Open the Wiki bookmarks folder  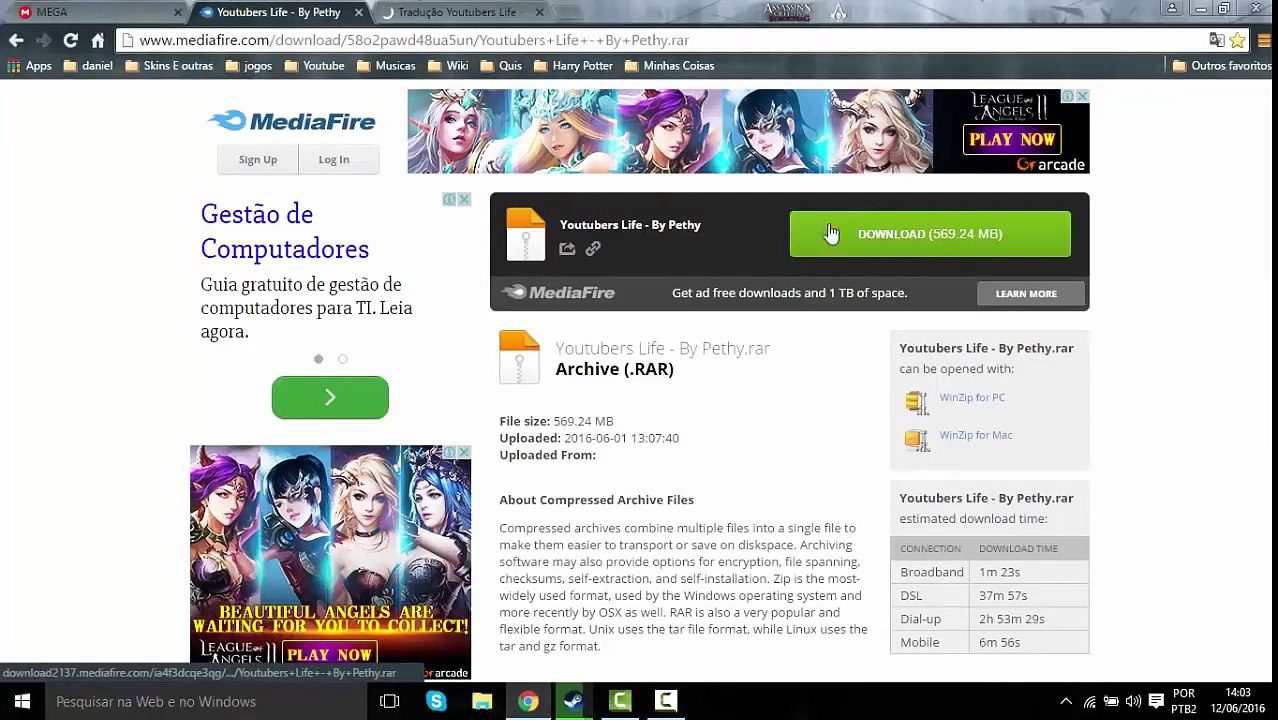(x=448, y=66)
